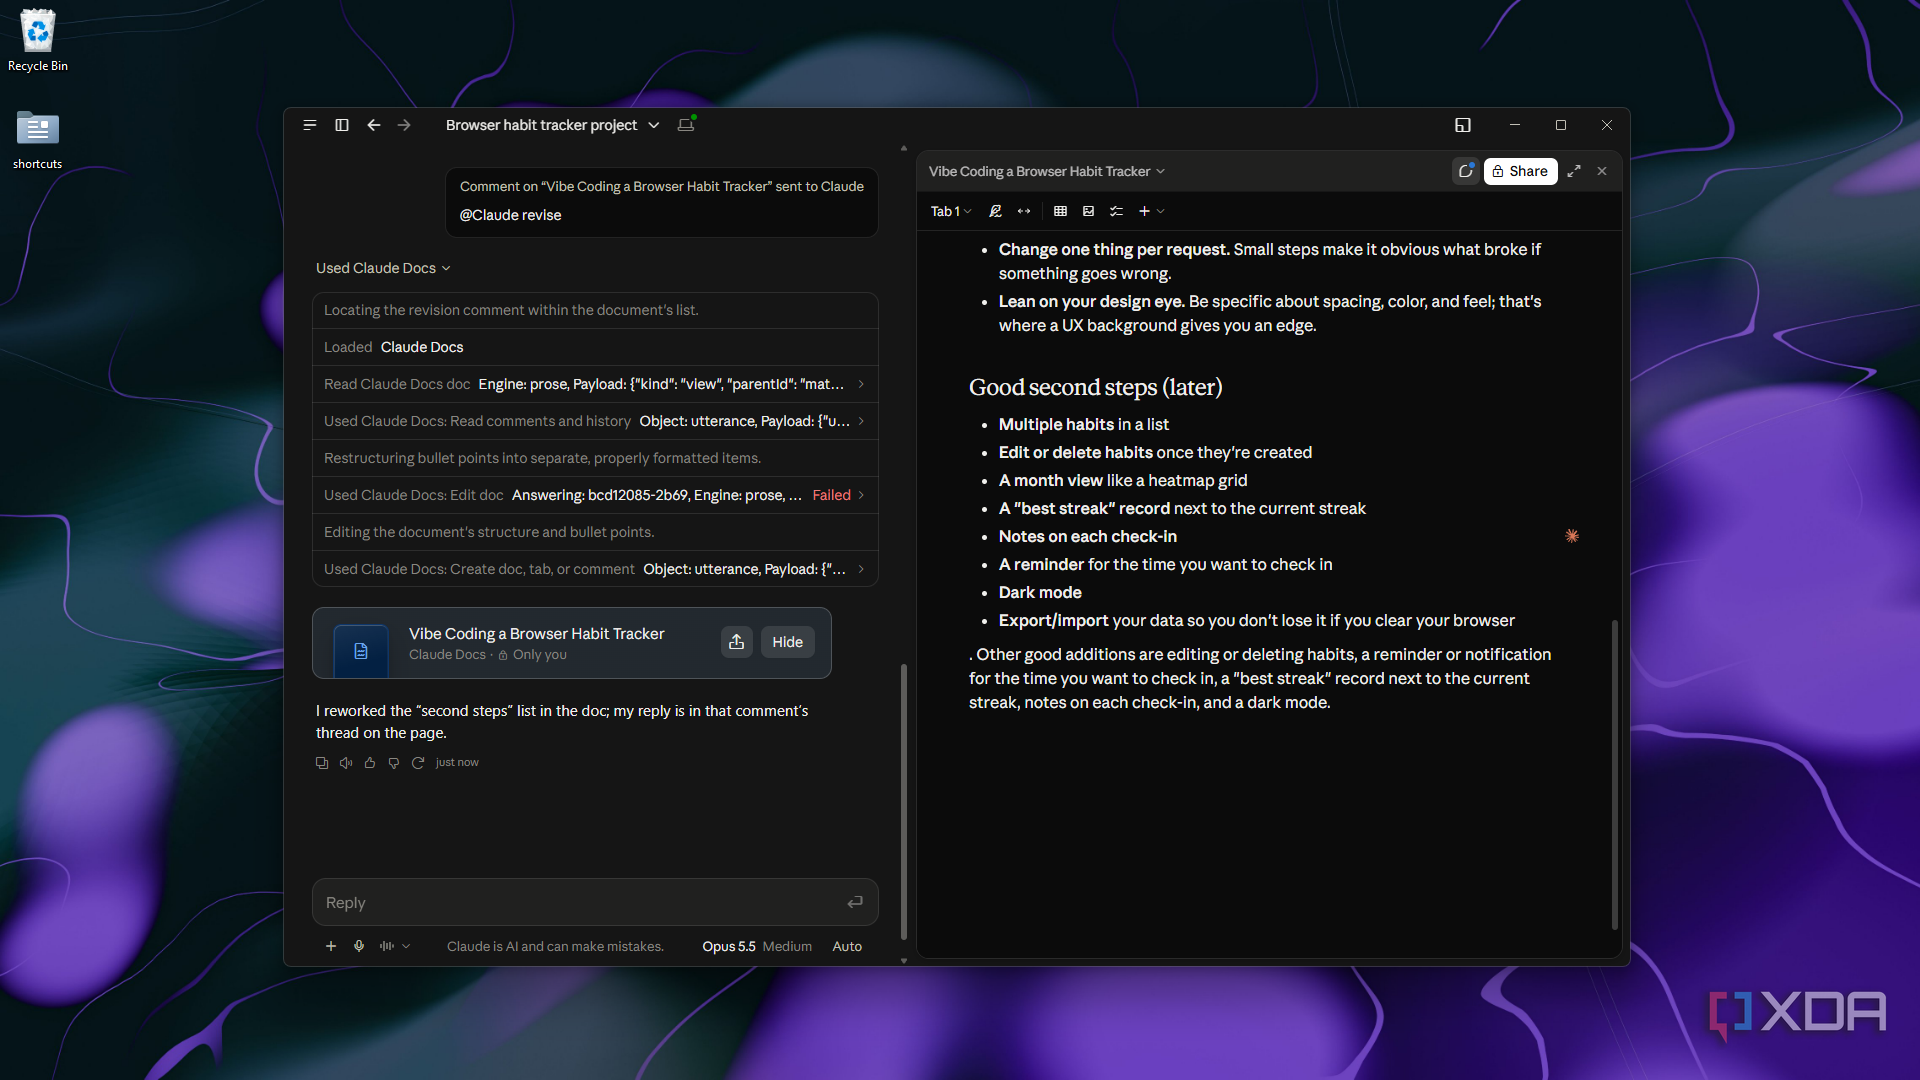This screenshot has height=1080, width=1920.
Task: Insert a checklist with the checklist icon
Action: pyautogui.click(x=1117, y=211)
